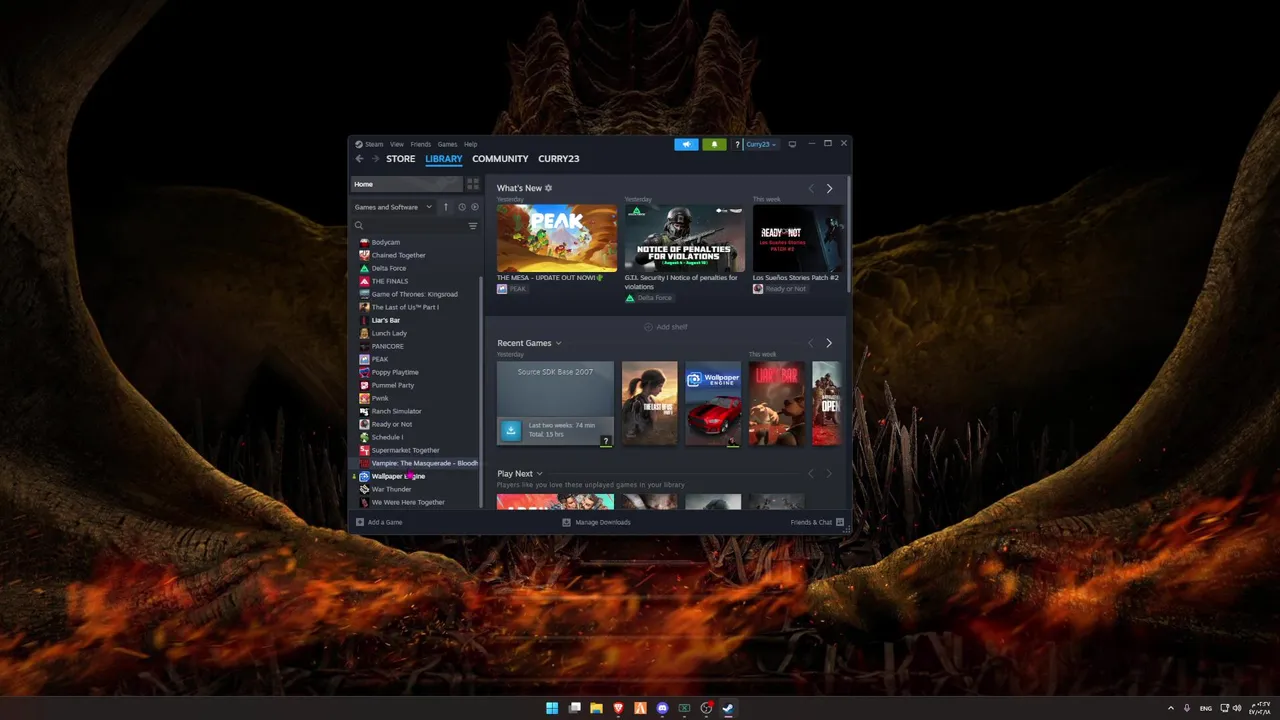
Task: Select THE FINALS in the game list
Action: (390, 281)
